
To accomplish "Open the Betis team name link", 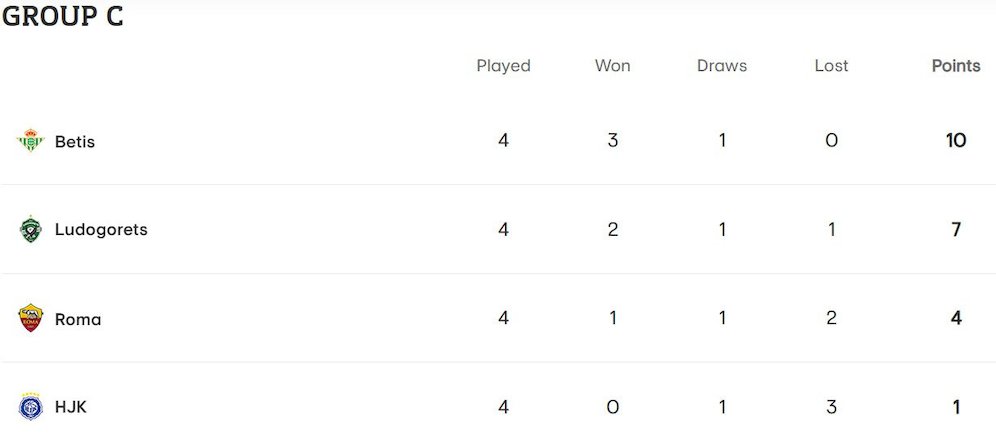I will coord(75,142).
